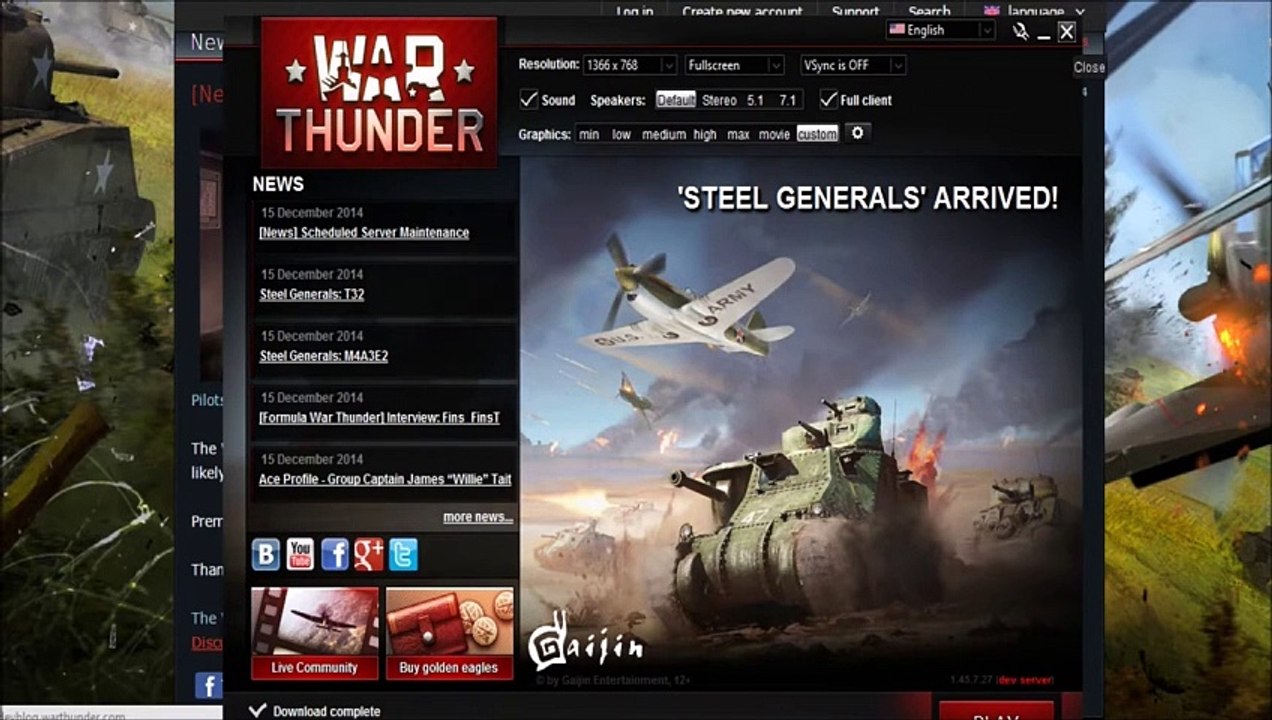Image resolution: width=1272 pixels, height=720 pixels.
Task: Open the Facebook icon in the launcher
Action: click(x=335, y=554)
